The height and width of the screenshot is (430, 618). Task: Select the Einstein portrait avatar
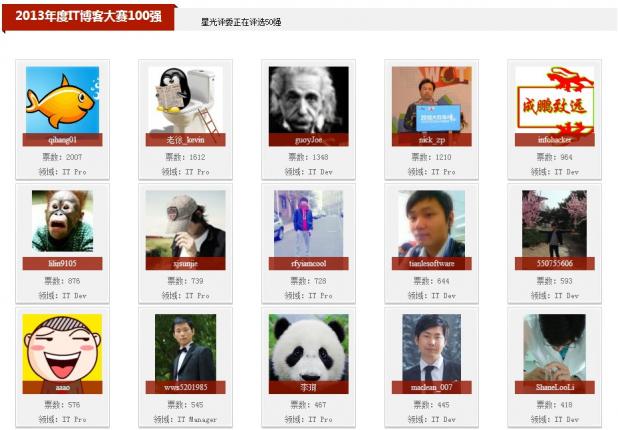click(309, 100)
